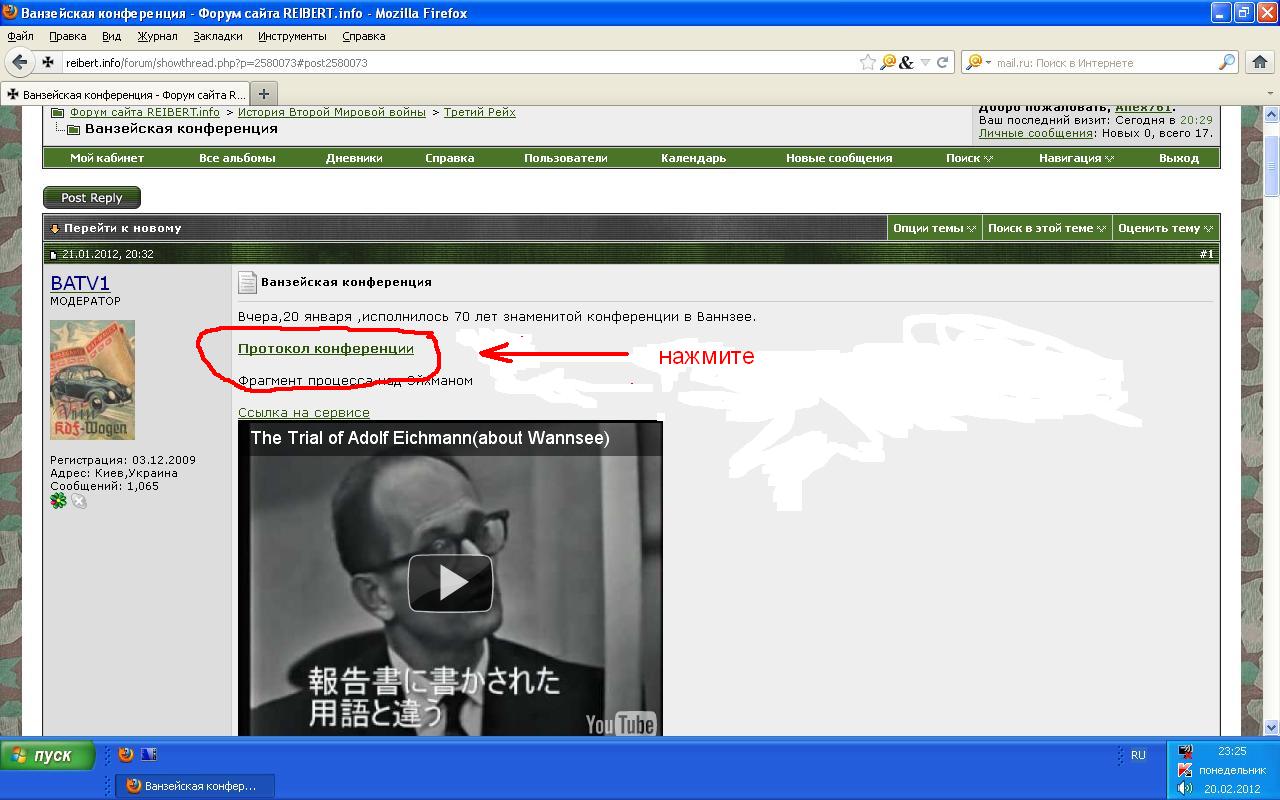
Task: Click the Post Reply button
Action: point(91,198)
